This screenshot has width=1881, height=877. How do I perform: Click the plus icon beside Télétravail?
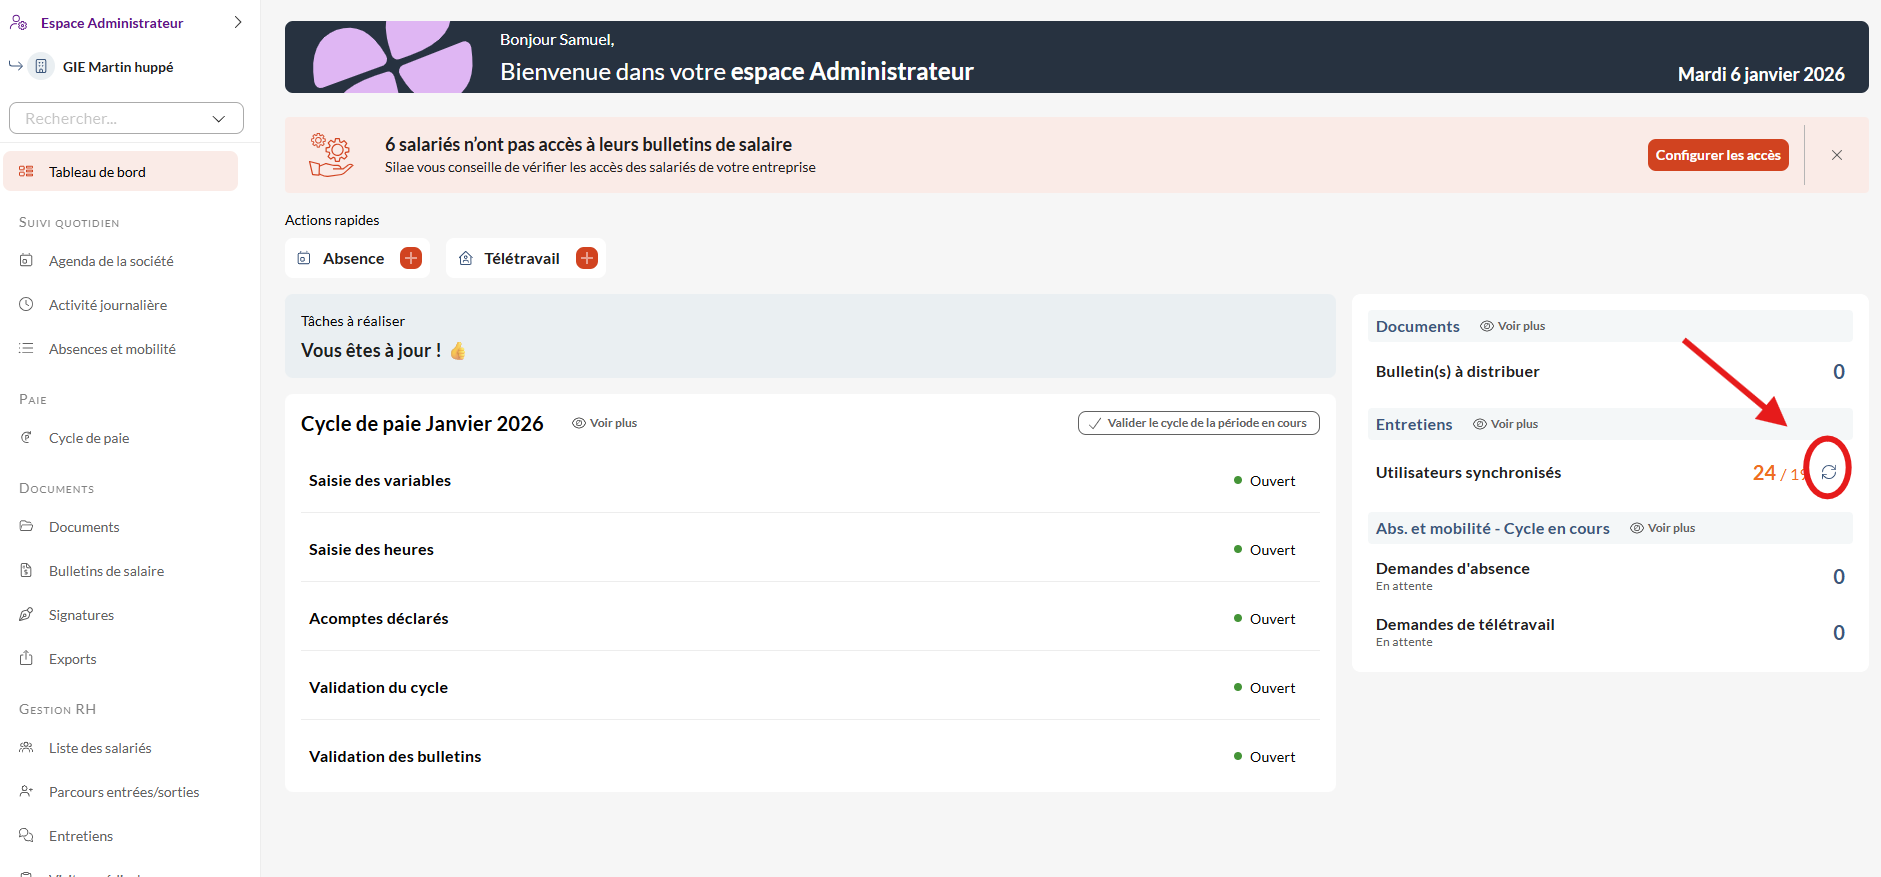pos(587,258)
